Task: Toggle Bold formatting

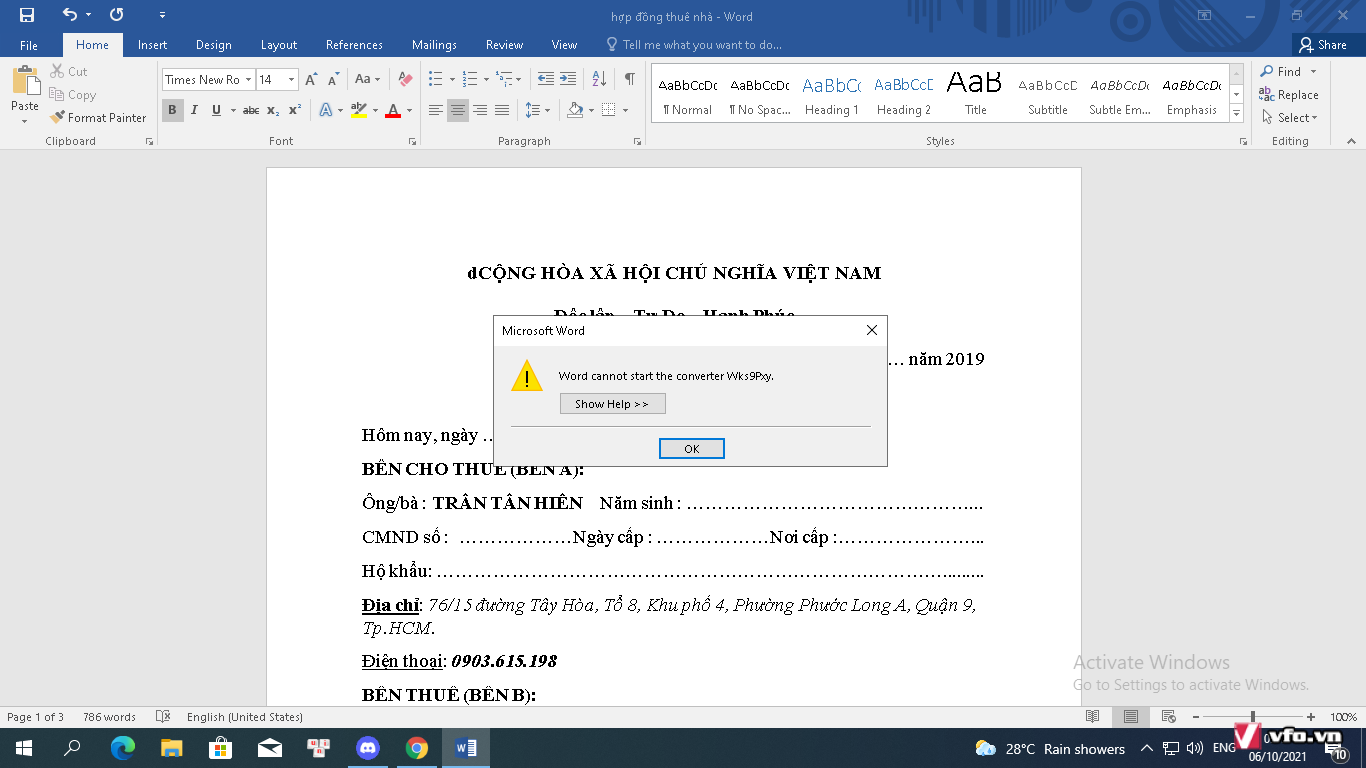Action: click(x=172, y=110)
